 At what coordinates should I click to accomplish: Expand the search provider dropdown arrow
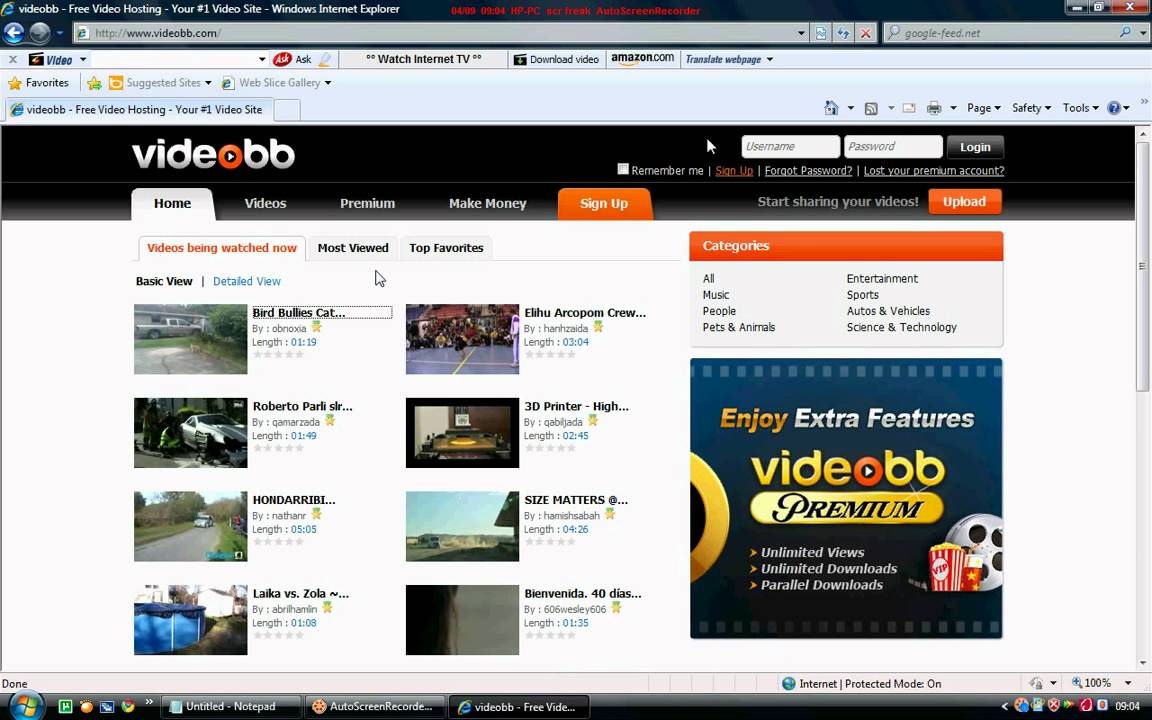point(1142,33)
